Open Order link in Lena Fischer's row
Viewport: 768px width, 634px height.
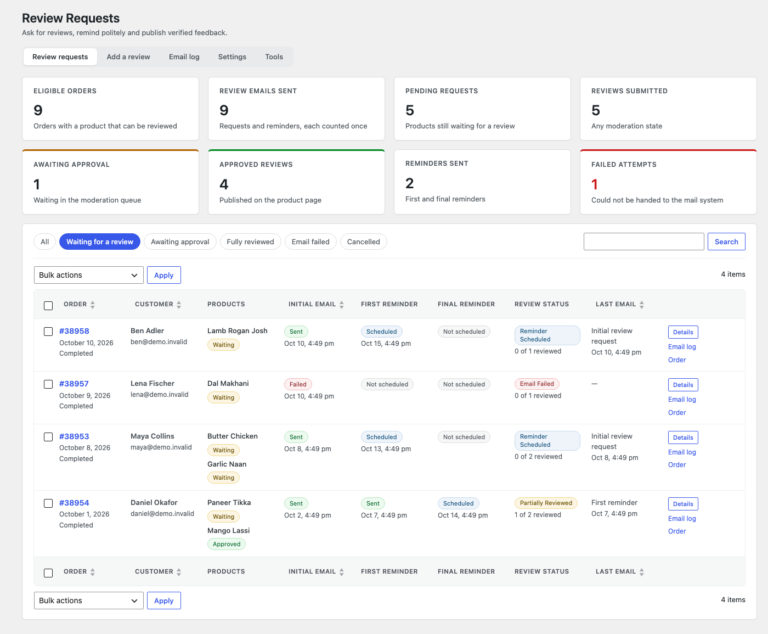[x=677, y=413]
